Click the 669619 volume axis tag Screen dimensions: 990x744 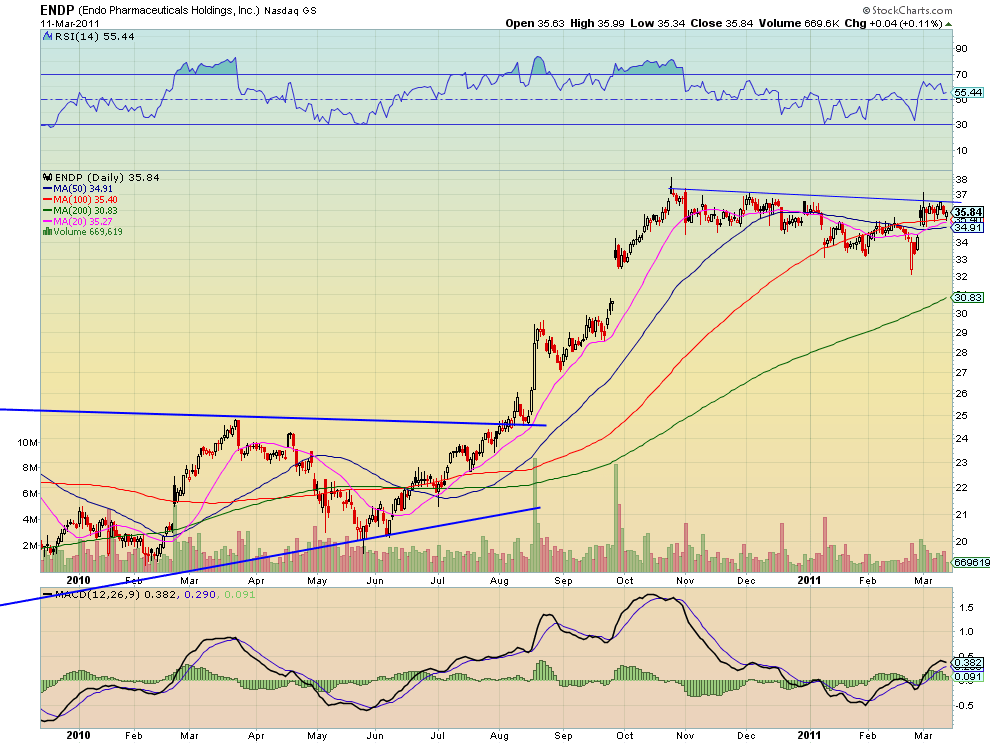[971, 562]
